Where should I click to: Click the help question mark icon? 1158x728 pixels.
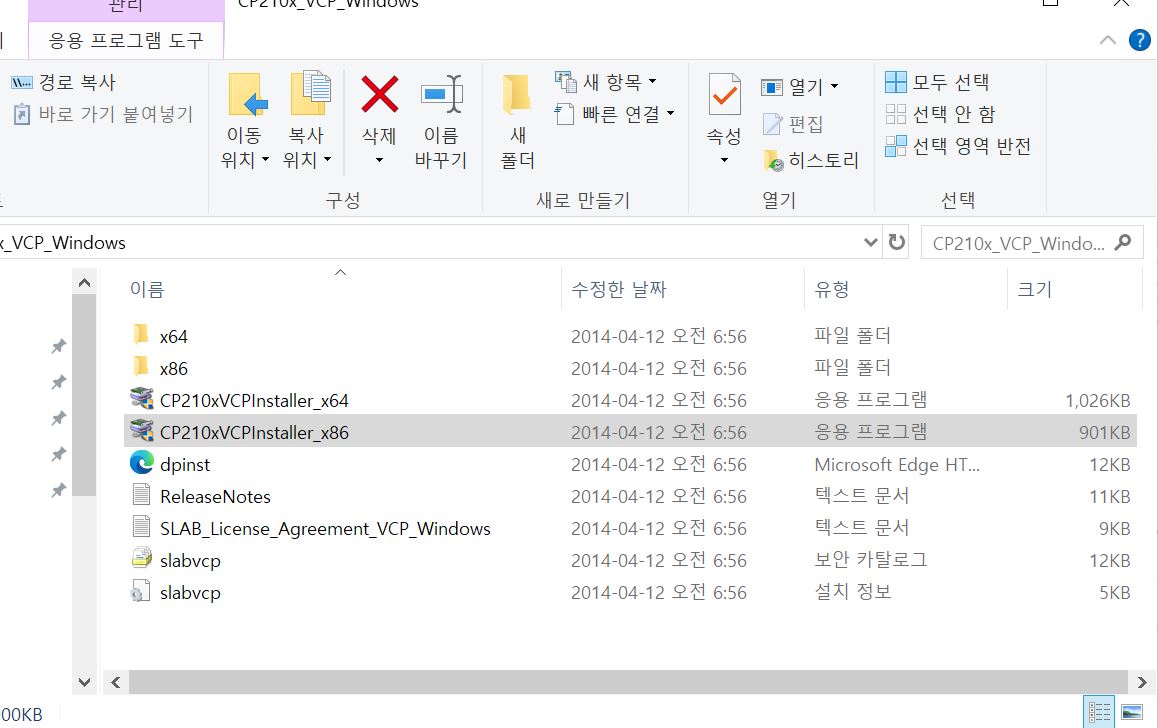[1139, 40]
